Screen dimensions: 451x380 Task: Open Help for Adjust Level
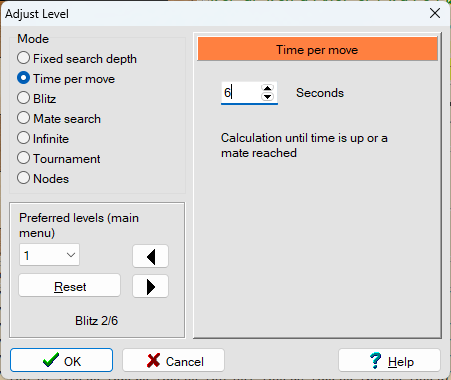click(x=389, y=360)
